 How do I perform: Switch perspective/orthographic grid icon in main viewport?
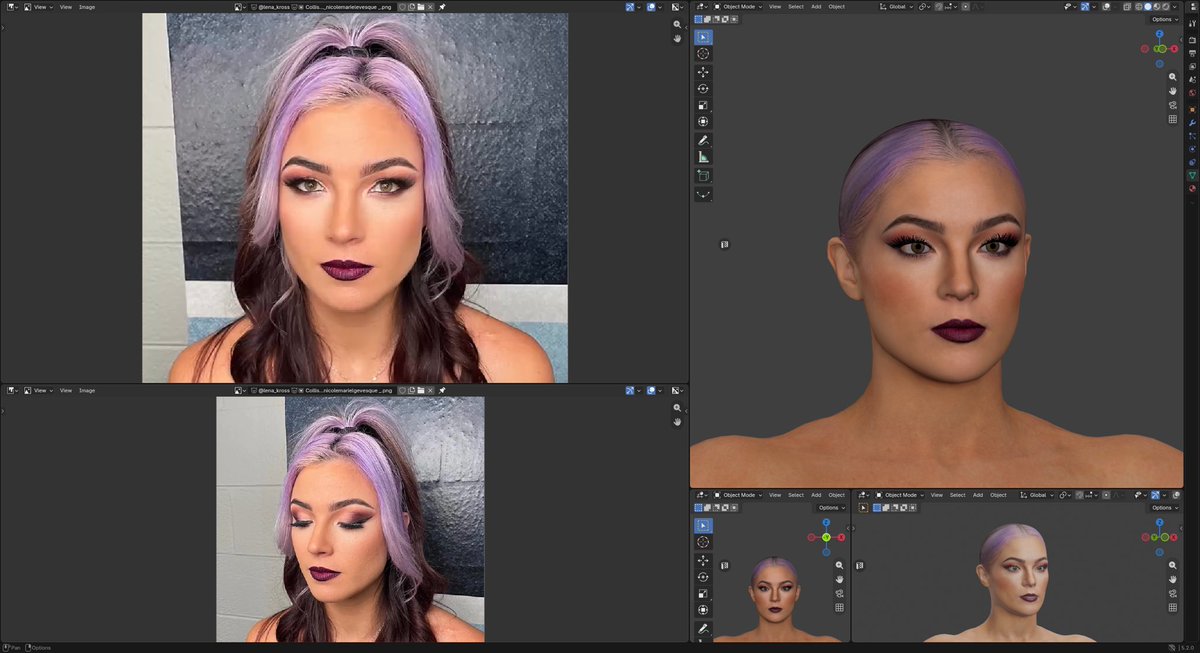click(1172, 119)
